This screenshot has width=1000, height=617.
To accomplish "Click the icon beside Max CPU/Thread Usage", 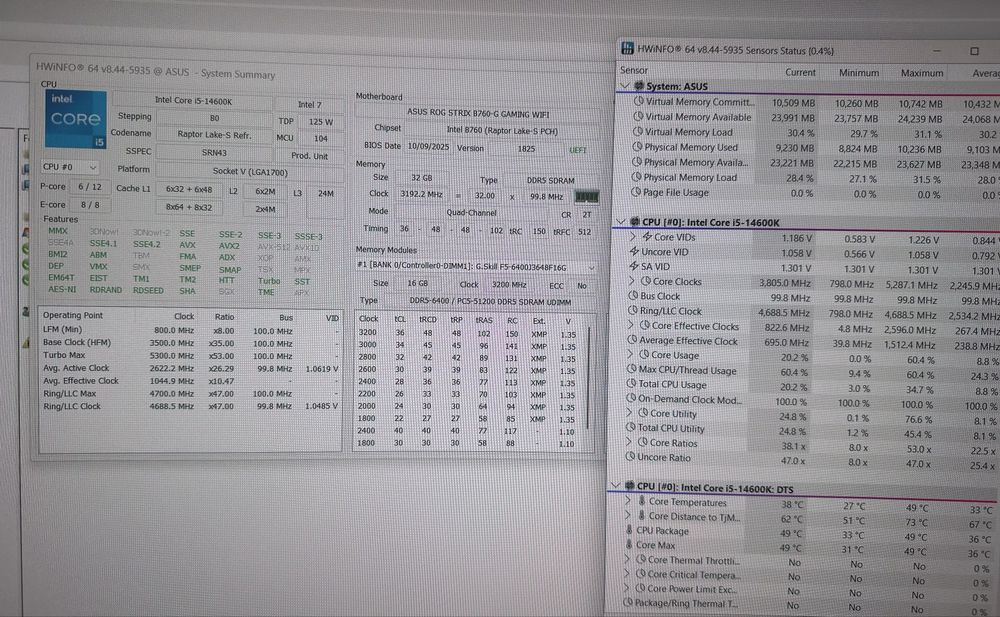I will (631, 369).
